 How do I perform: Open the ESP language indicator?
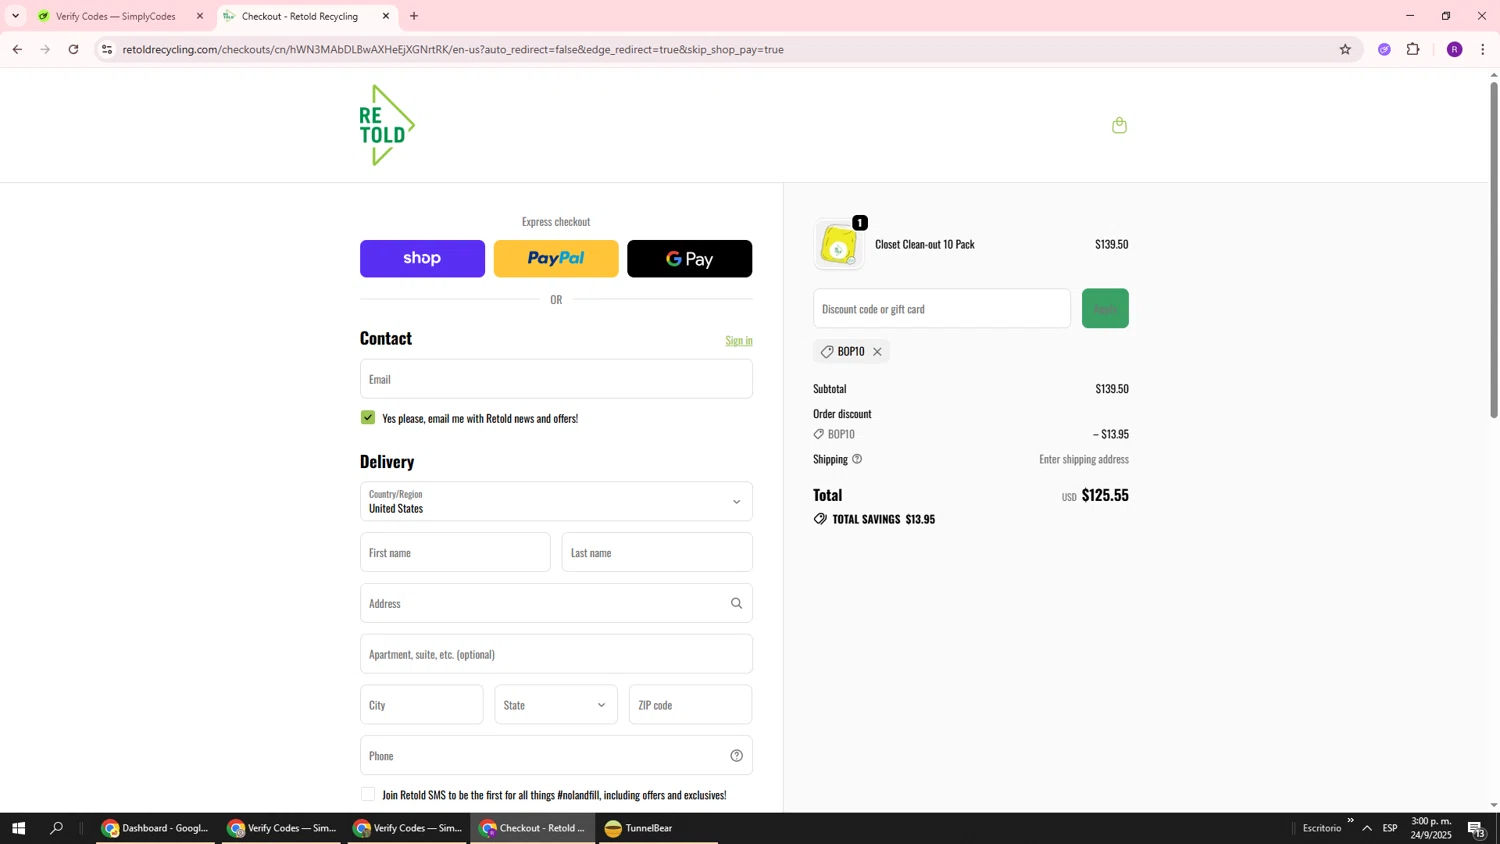pos(1390,828)
